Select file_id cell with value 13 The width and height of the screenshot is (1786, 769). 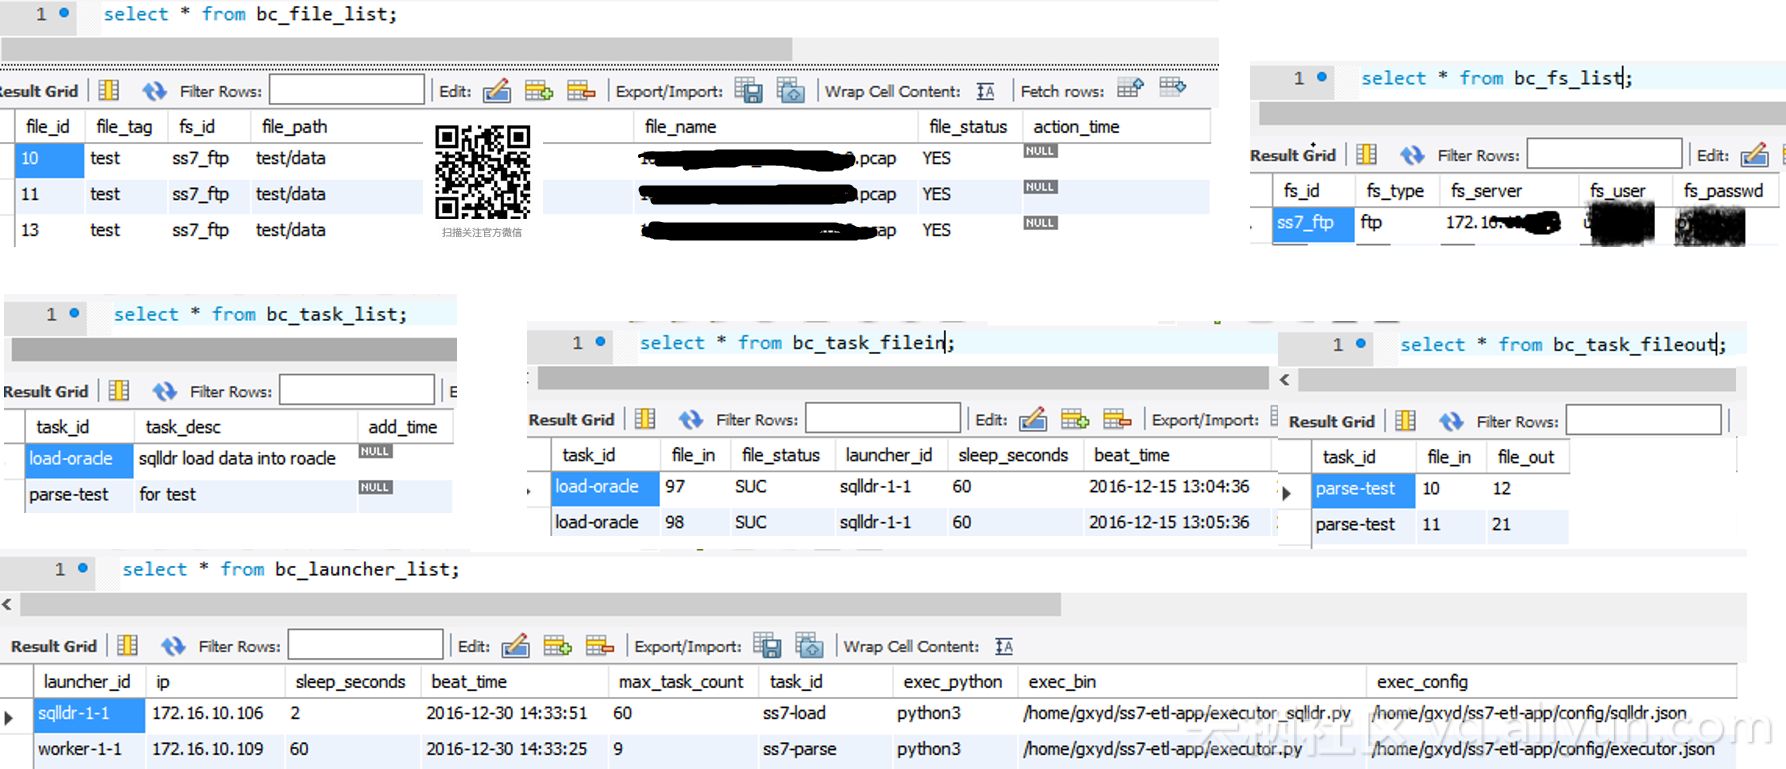[49, 231]
